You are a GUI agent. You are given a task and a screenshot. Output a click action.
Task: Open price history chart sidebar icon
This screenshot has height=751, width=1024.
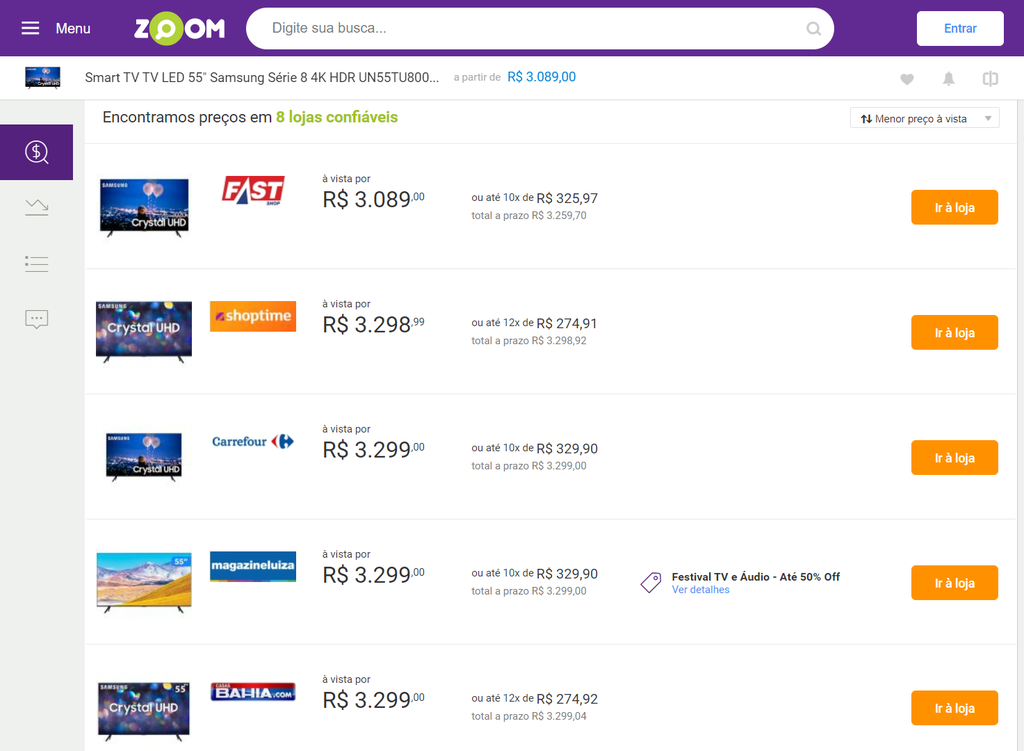(x=37, y=207)
